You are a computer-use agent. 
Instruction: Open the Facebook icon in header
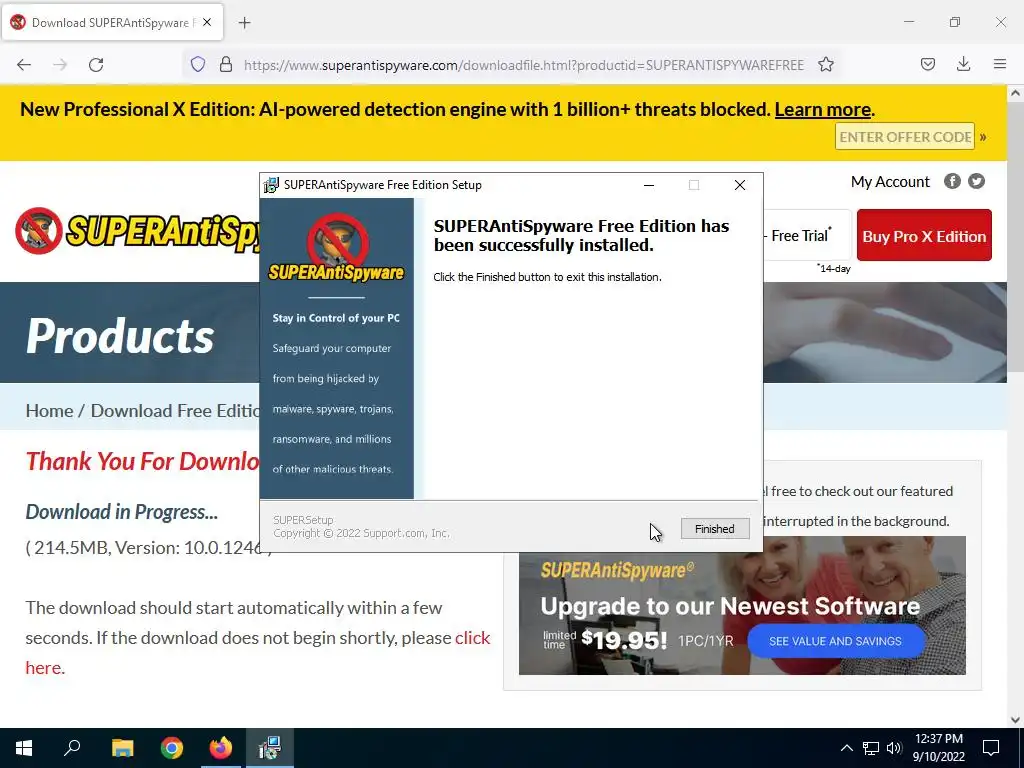tap(952, 181)
